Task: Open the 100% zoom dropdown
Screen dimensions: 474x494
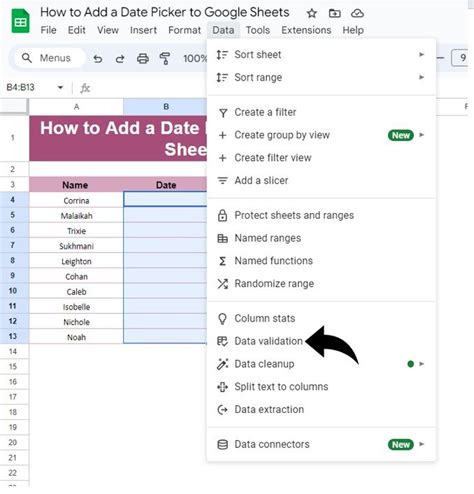Action: (x=195, y=59)
